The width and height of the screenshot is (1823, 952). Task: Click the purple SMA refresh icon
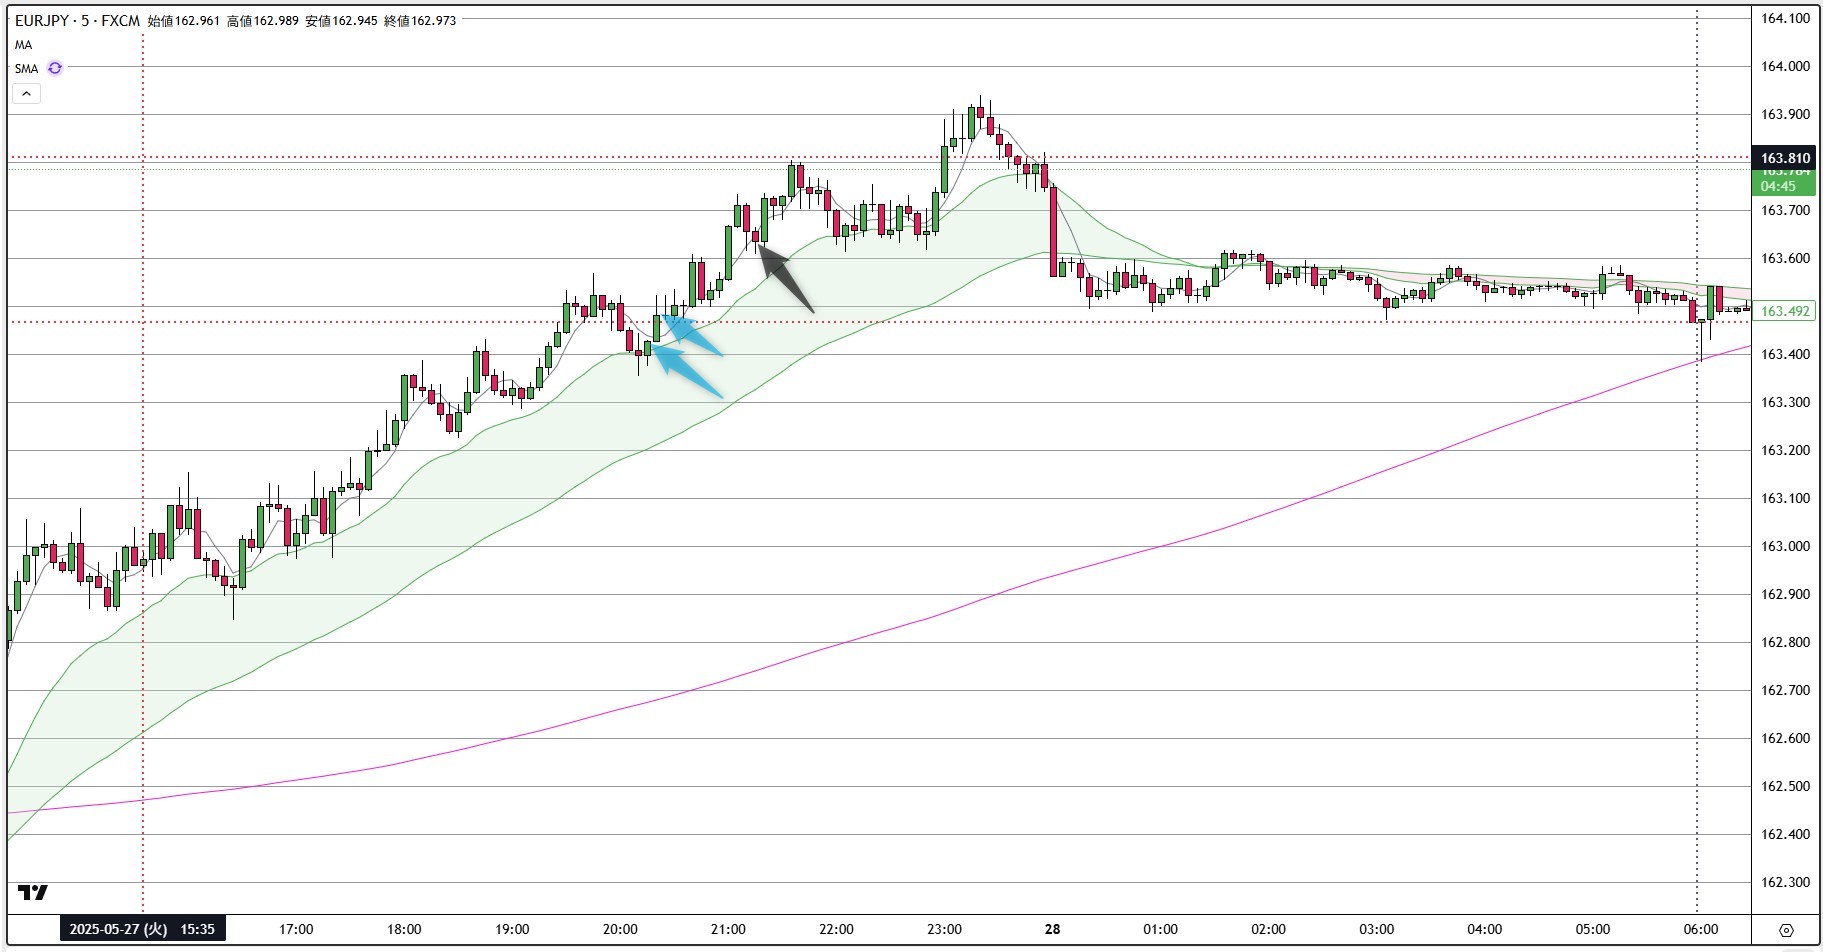[55, 68]
